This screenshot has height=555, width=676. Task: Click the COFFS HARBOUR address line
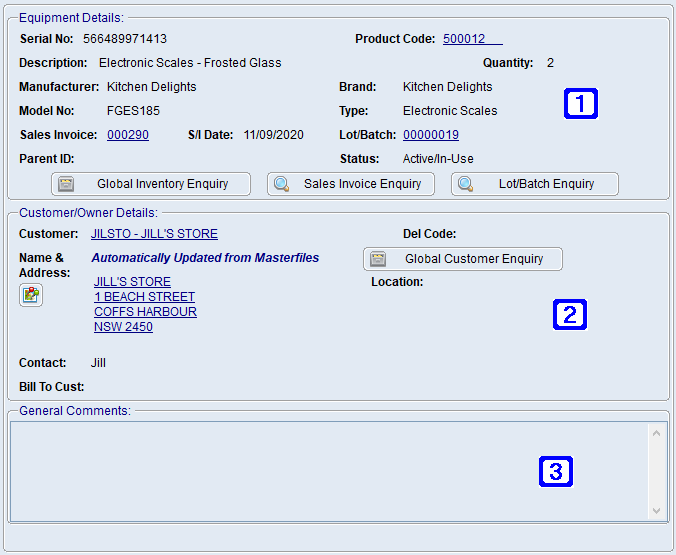click(145, 312)
